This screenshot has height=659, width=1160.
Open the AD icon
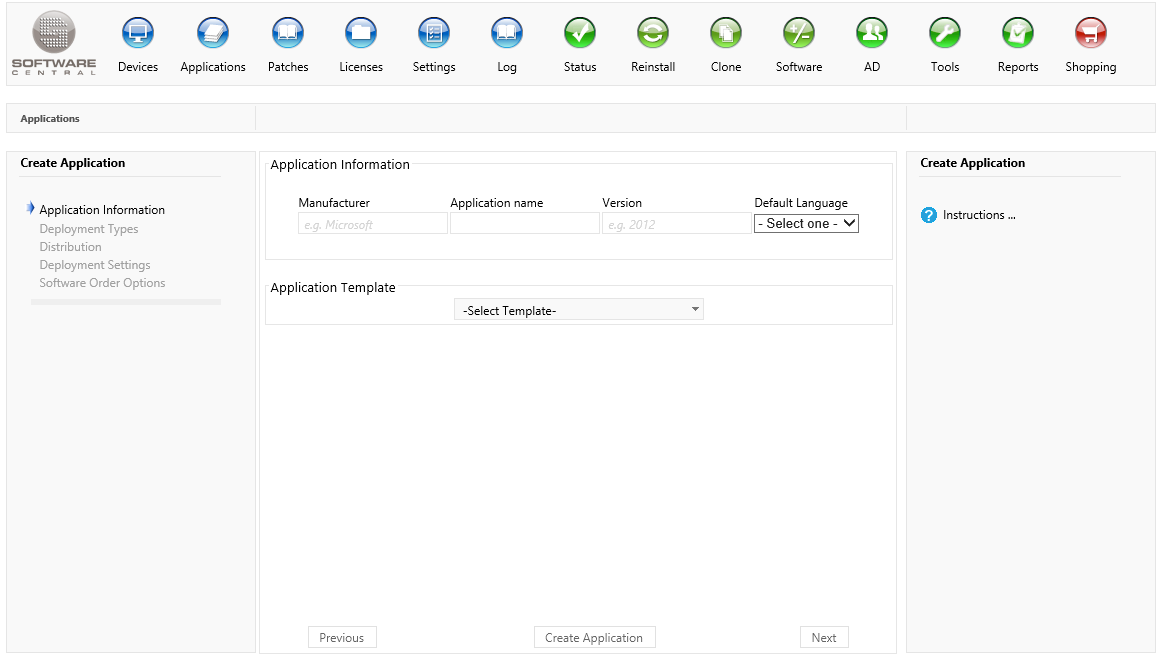pyautogui.click(x=872, y=34)
